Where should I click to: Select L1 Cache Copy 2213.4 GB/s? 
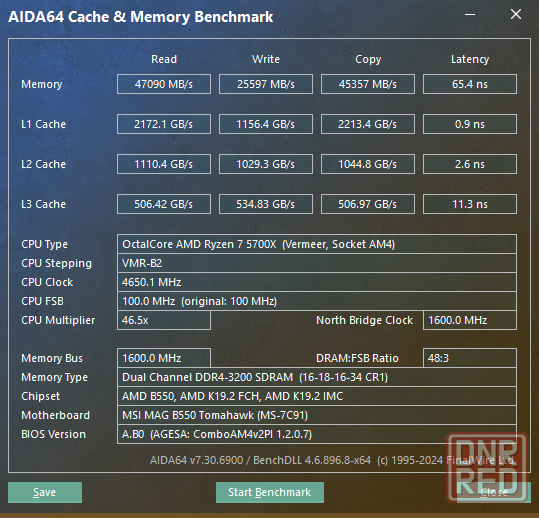368,124
